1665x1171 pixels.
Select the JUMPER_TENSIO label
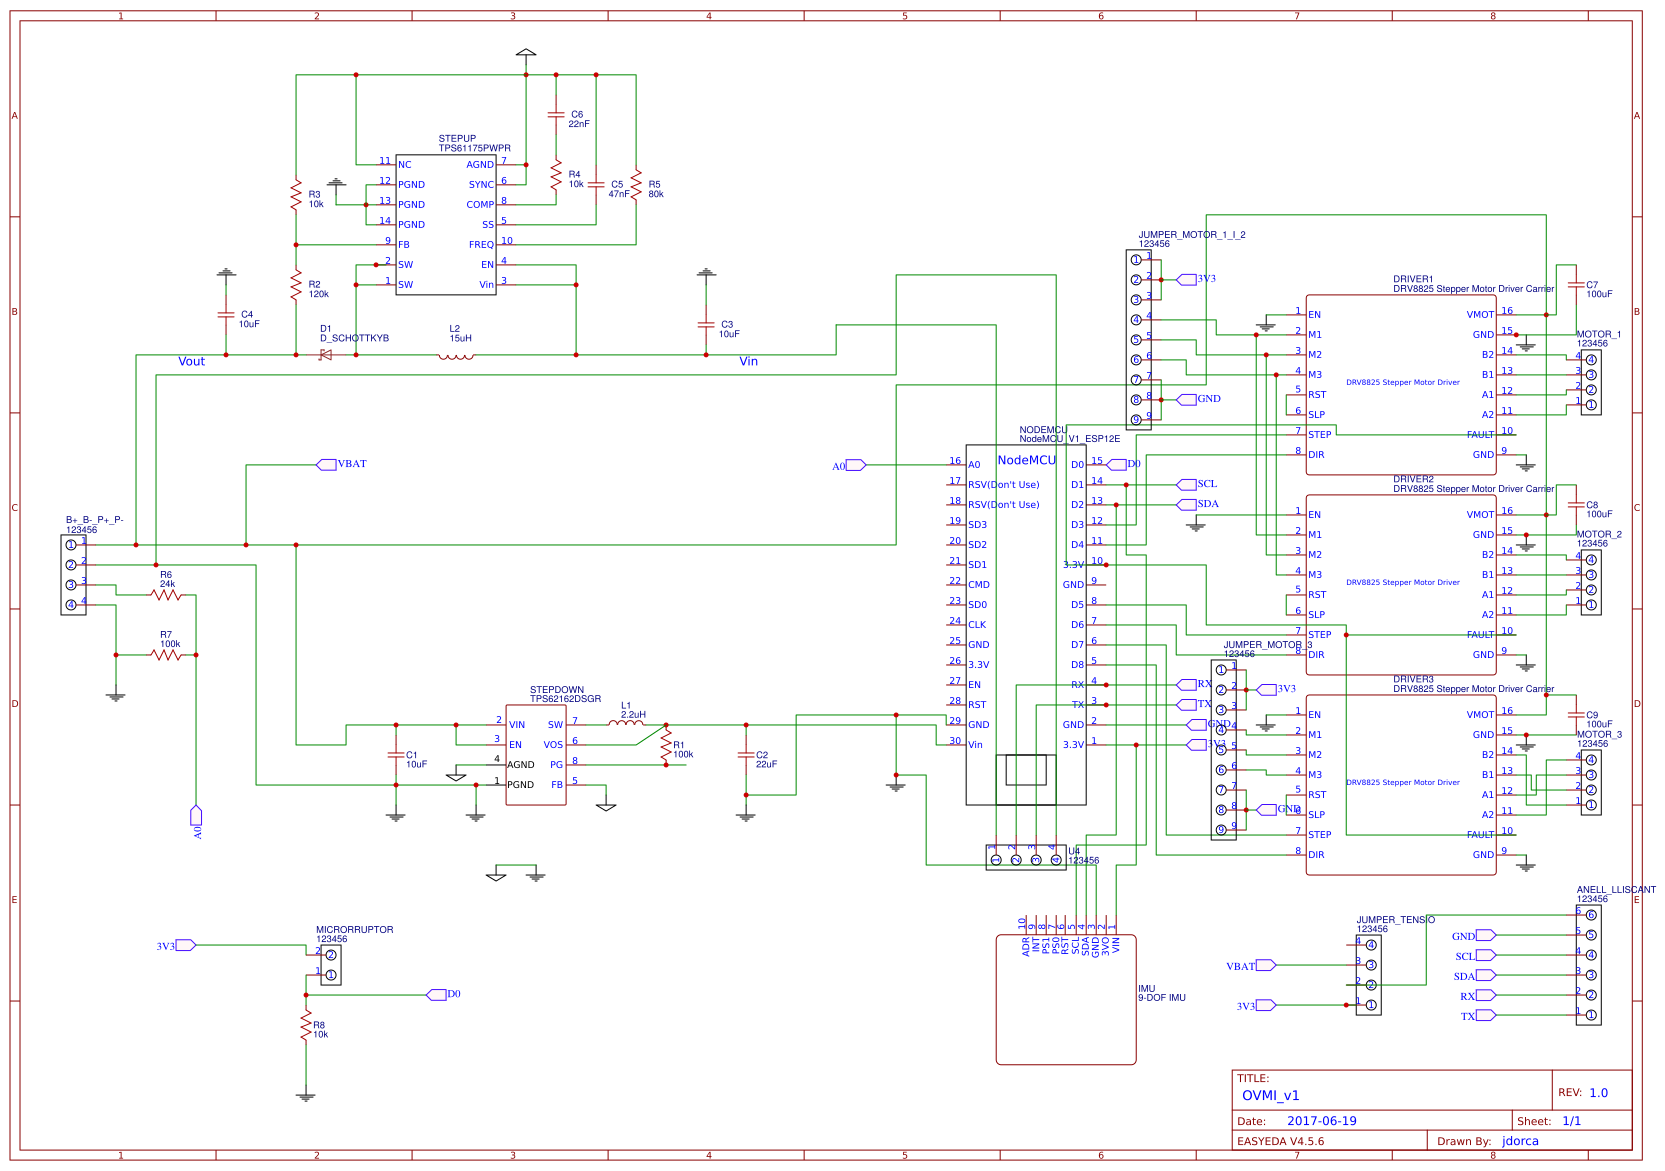[1396, 920]
